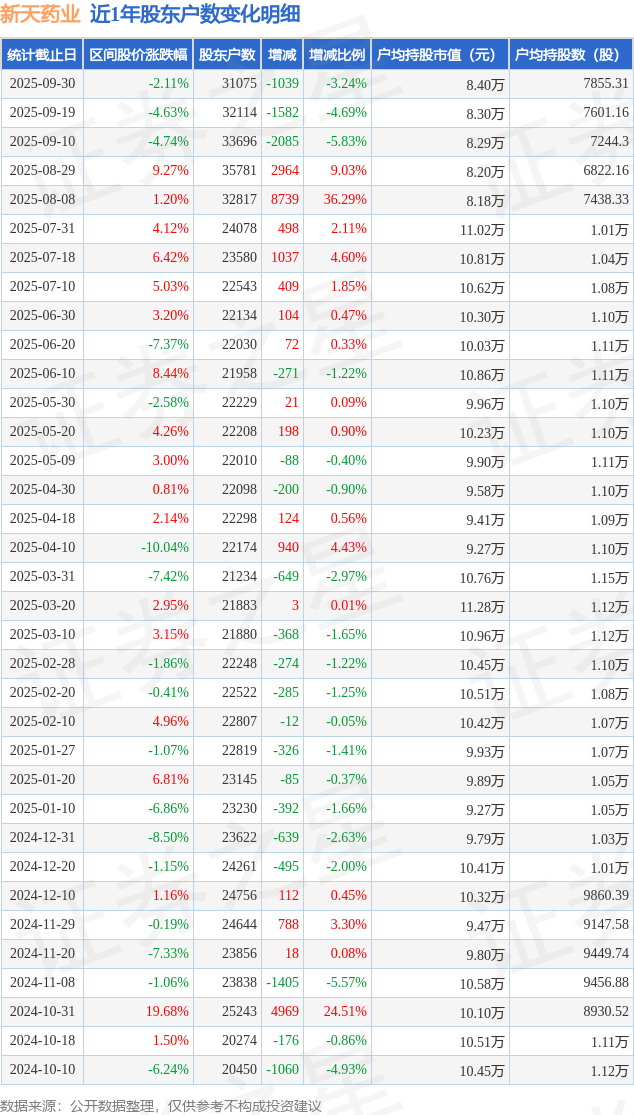Click the 户均持股数(股) column header
The width and height of the screenshot is (634, 1115).
570,55
